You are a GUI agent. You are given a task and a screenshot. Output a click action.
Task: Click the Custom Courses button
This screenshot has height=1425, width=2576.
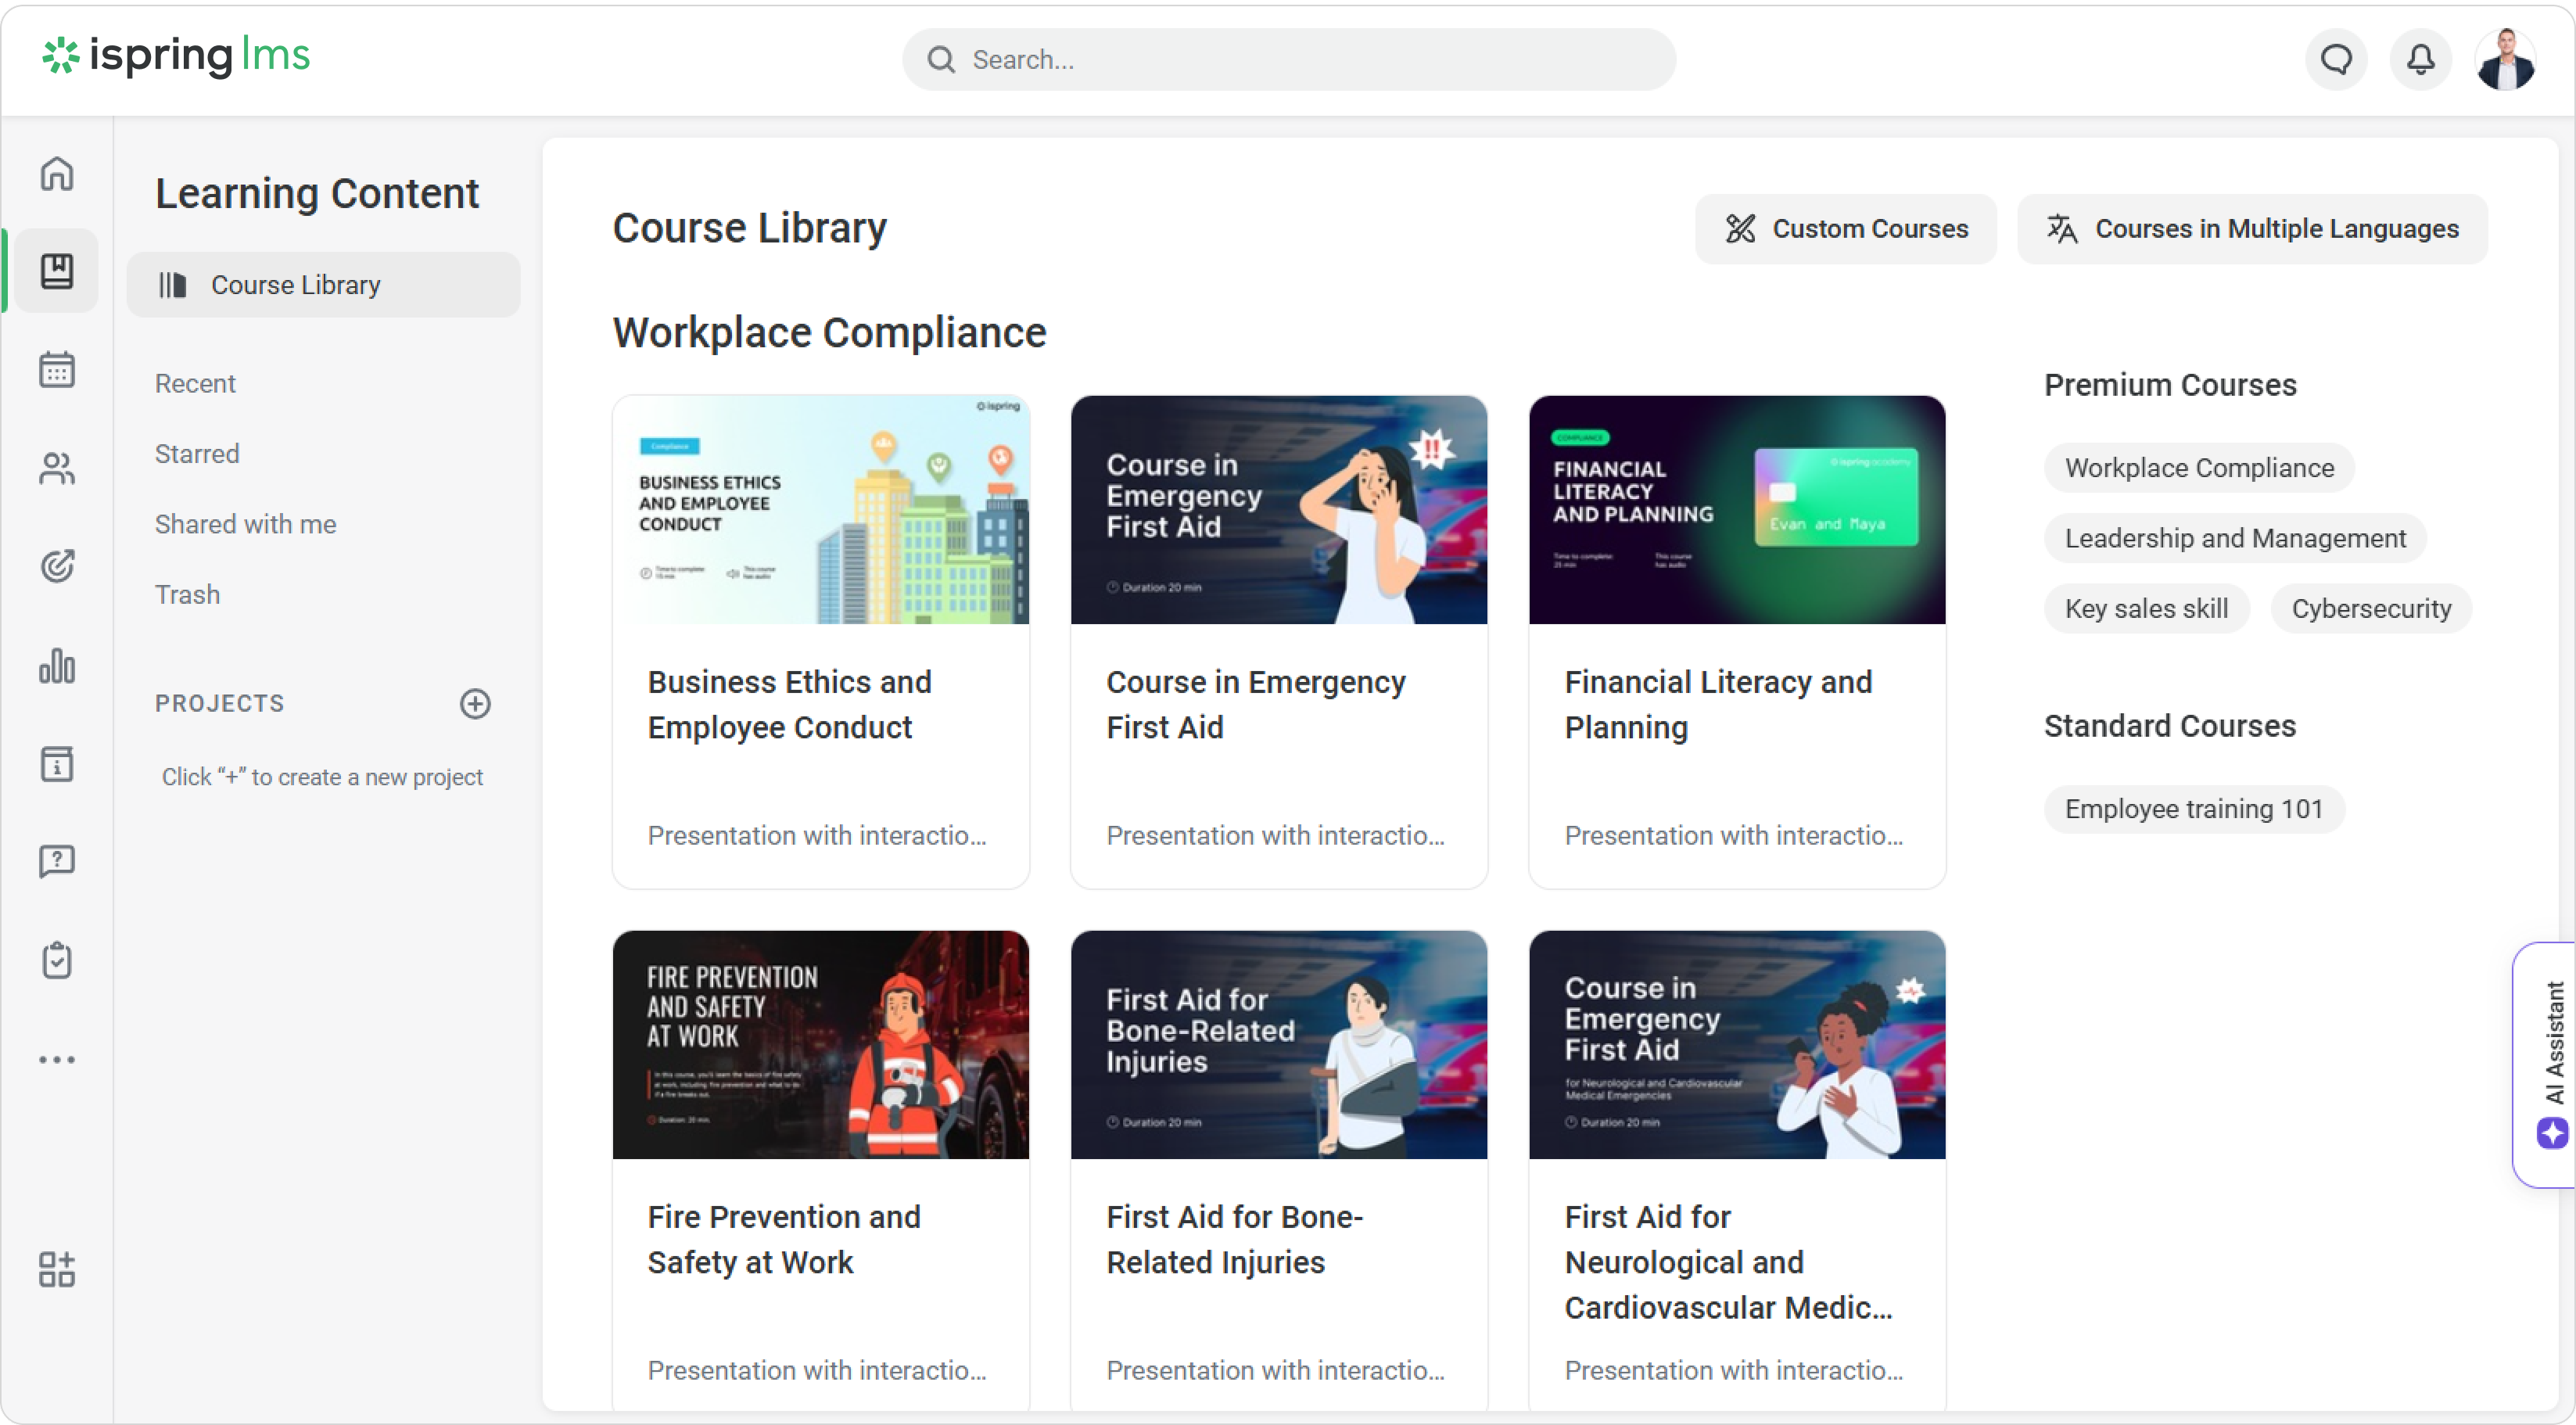coord(1846,229)
